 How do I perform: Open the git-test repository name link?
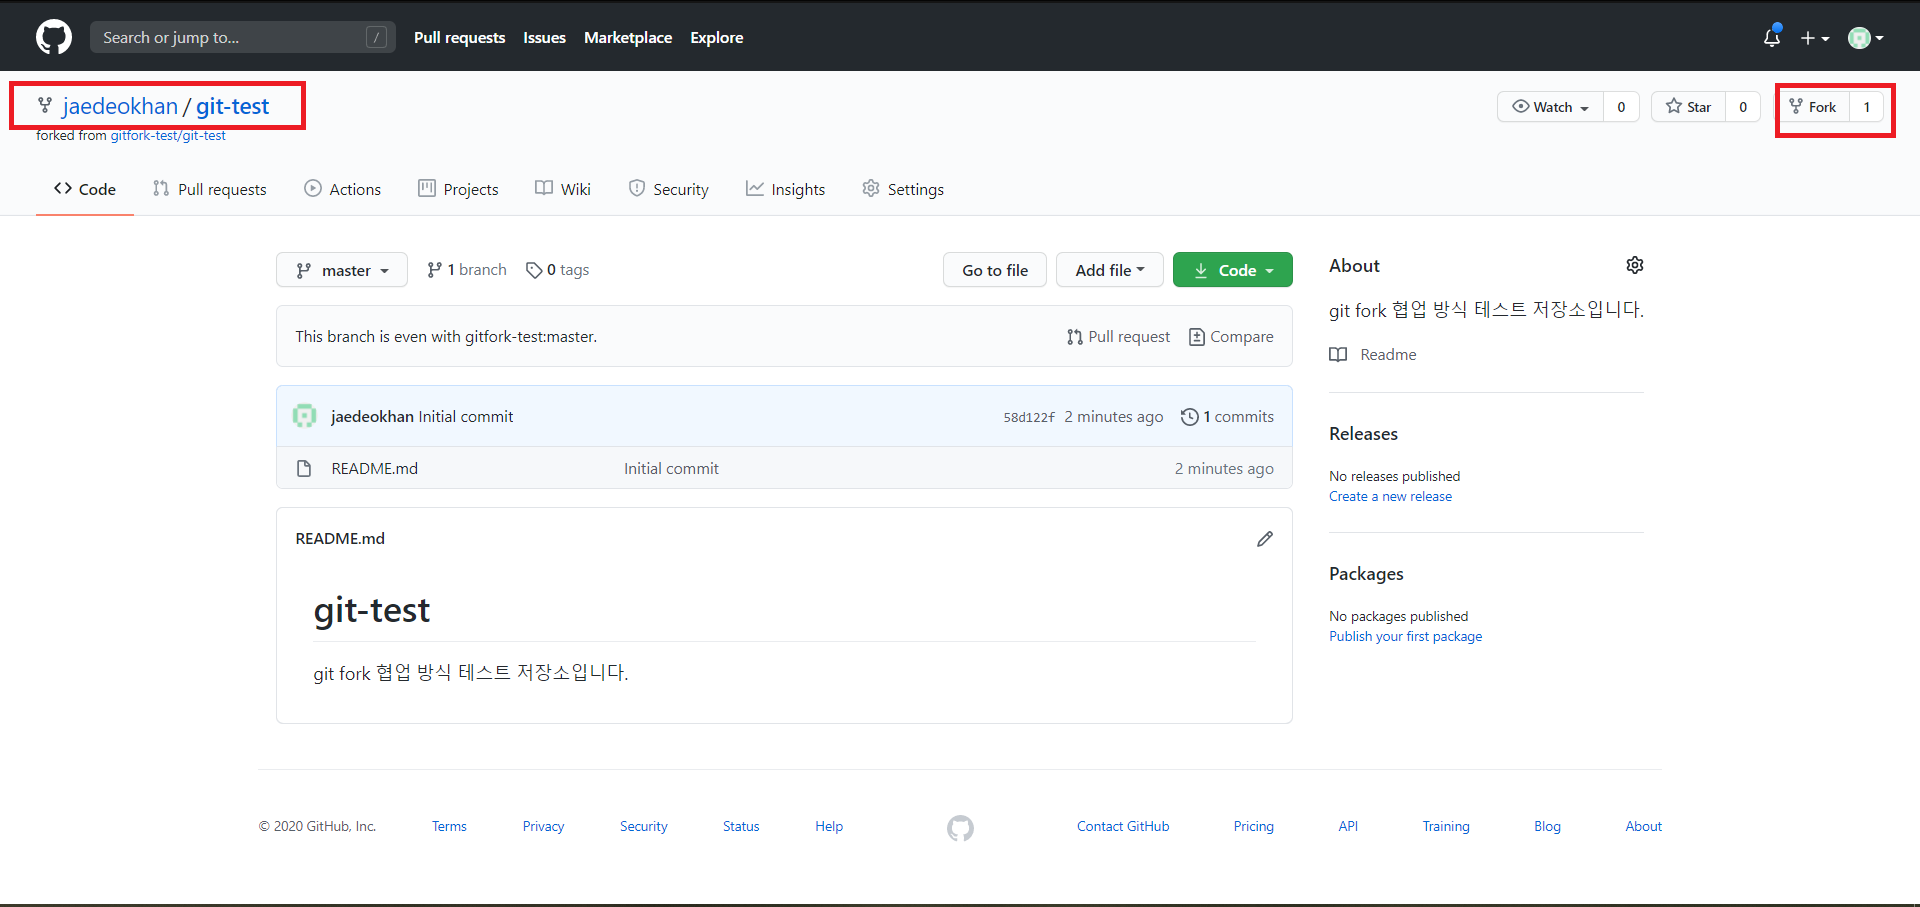tap(232, 106)
